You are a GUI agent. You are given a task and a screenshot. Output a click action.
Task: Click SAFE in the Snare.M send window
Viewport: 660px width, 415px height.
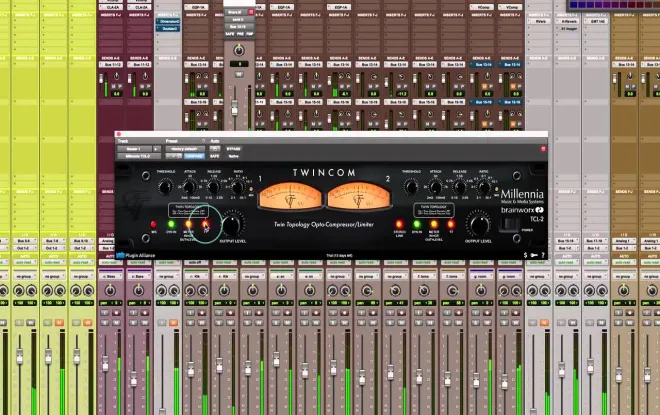point(229,34)
